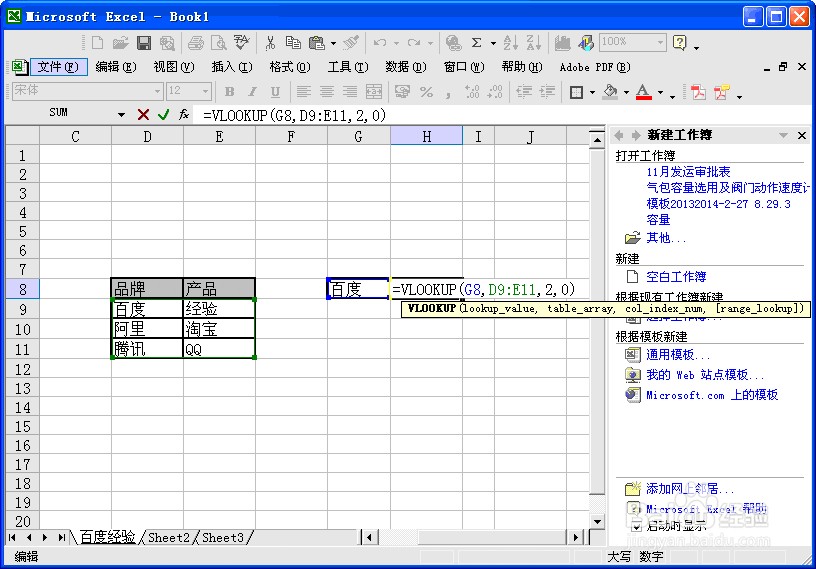This screenshot has height=569, width=816.
Task: Click the Percent Style icon
Action: coord(426,92)
